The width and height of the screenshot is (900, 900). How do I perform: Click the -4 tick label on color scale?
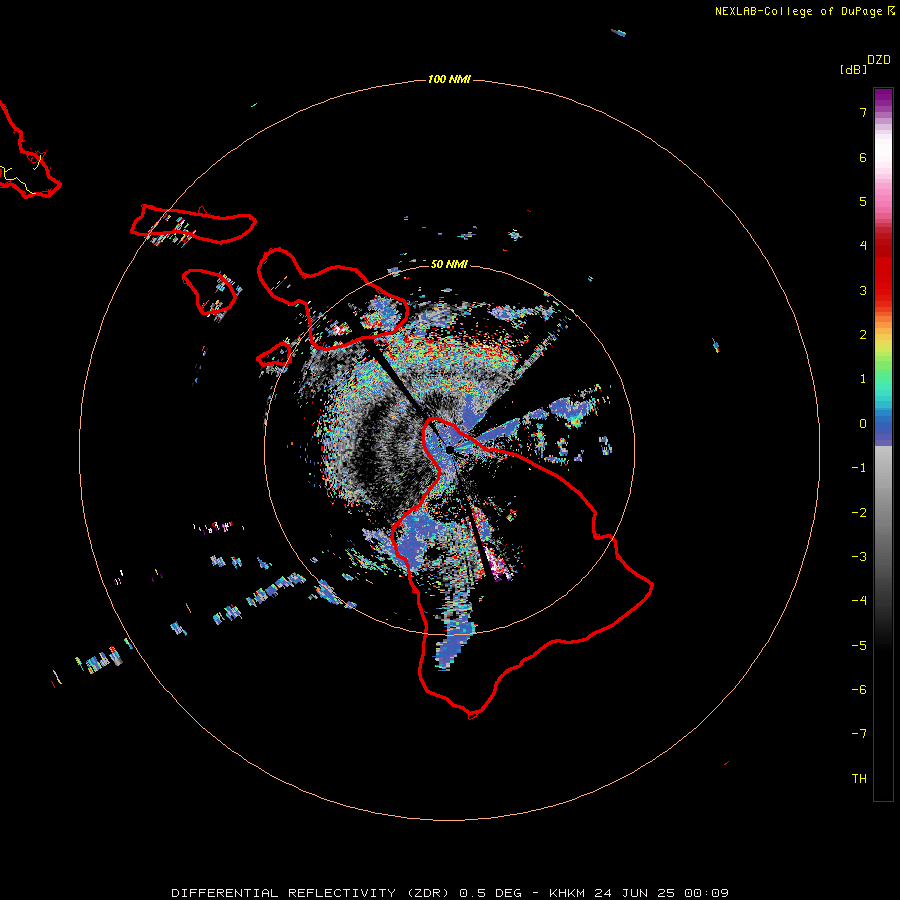[859, 601]
